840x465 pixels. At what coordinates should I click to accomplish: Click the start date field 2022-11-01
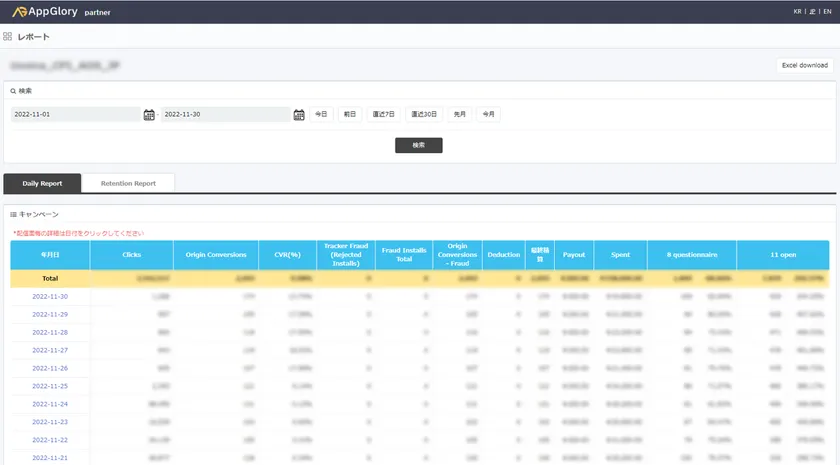tap(75, 115)
